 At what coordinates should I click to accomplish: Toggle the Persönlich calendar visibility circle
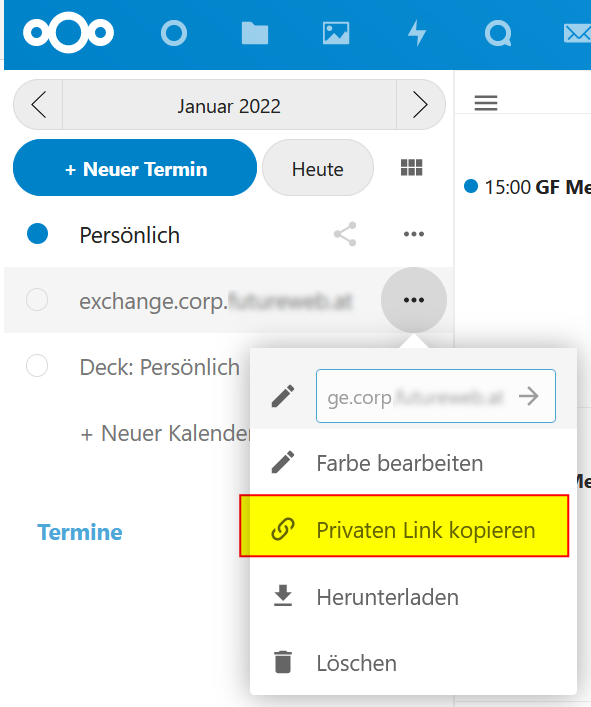pos(37,234)
